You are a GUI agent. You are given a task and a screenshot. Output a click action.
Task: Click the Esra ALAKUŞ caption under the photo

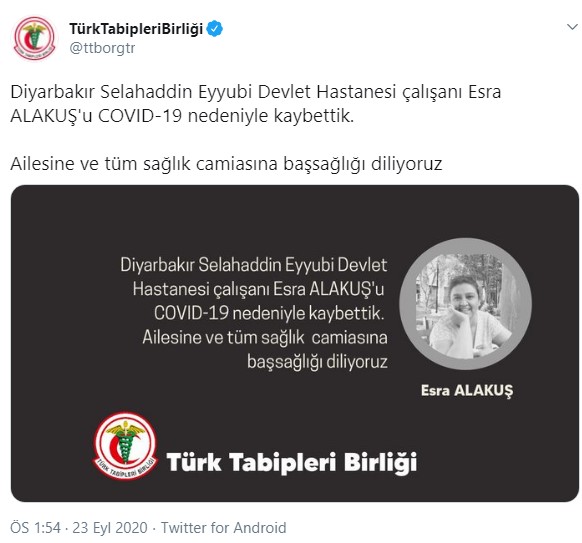pos(467,390)
